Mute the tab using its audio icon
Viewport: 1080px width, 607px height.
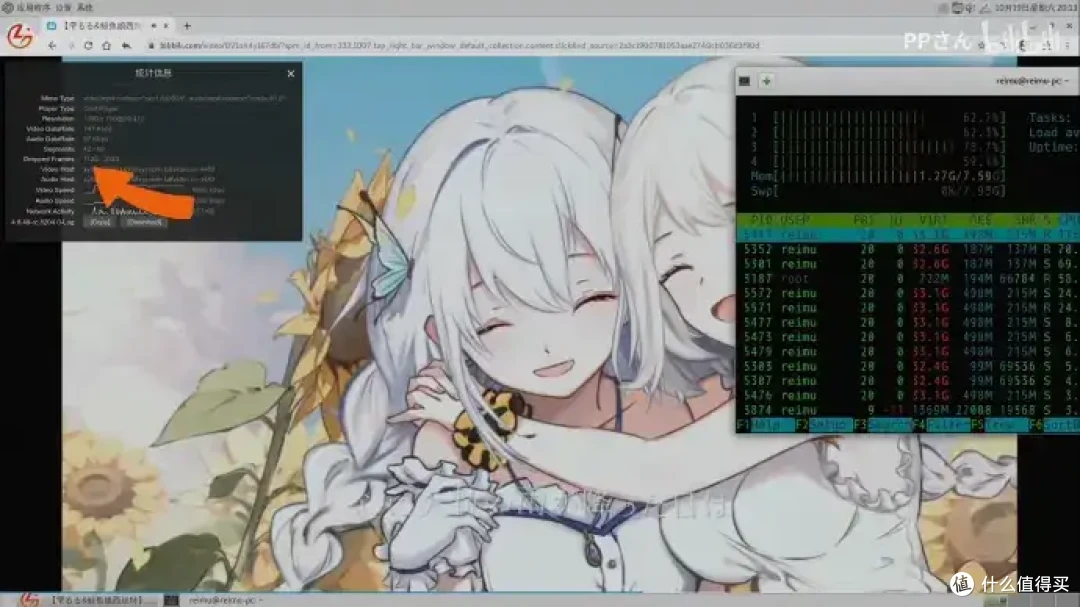[x=154, y=25]
